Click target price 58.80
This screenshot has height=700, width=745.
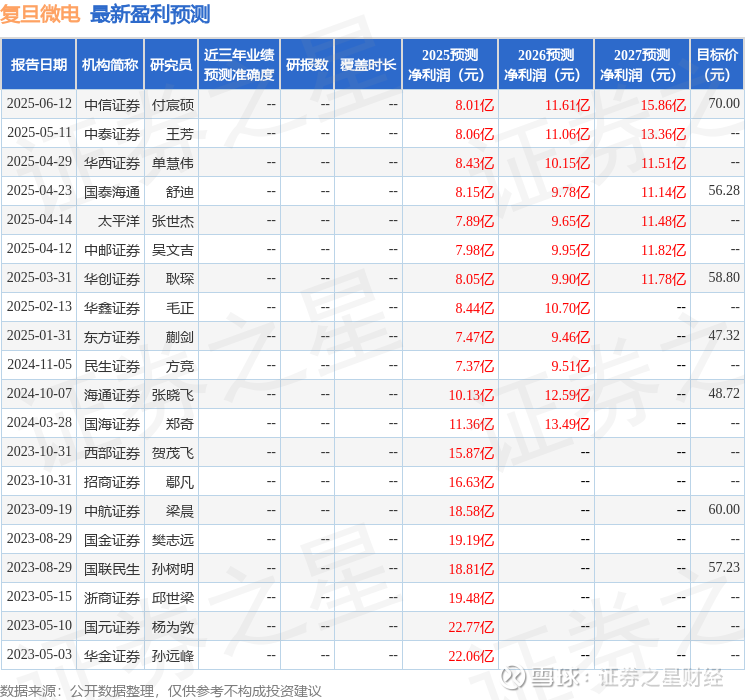coord(724,277)
